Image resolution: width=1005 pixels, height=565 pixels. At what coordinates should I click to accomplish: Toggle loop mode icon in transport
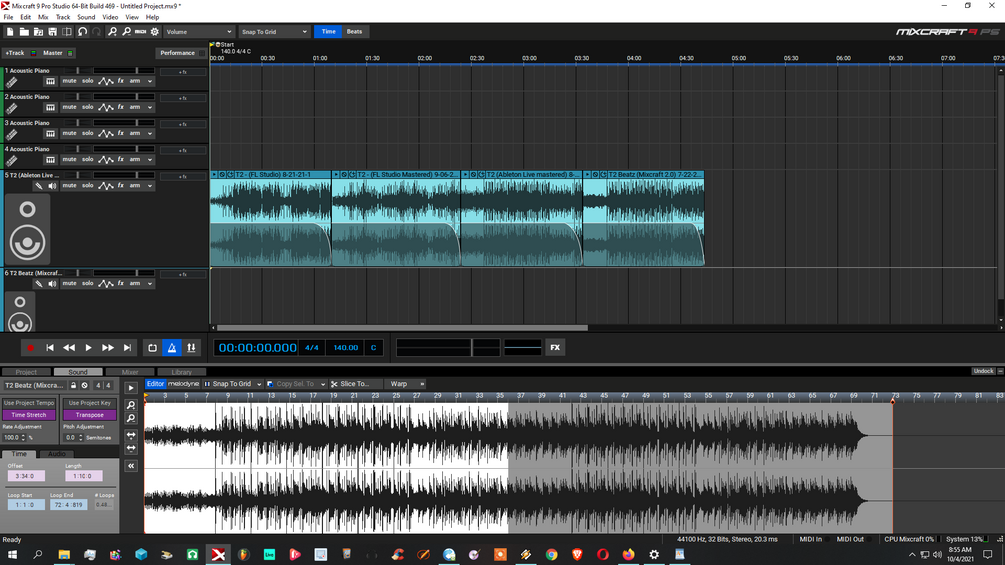click(153, 348)
